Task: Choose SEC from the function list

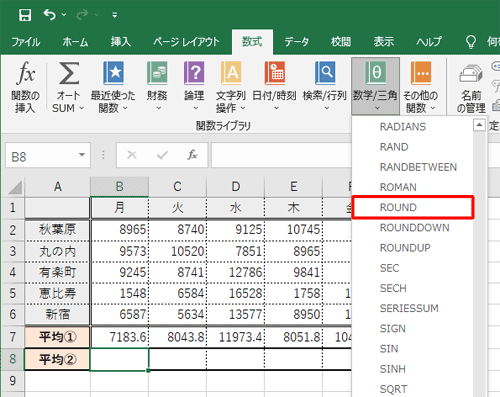Action: 389,268
